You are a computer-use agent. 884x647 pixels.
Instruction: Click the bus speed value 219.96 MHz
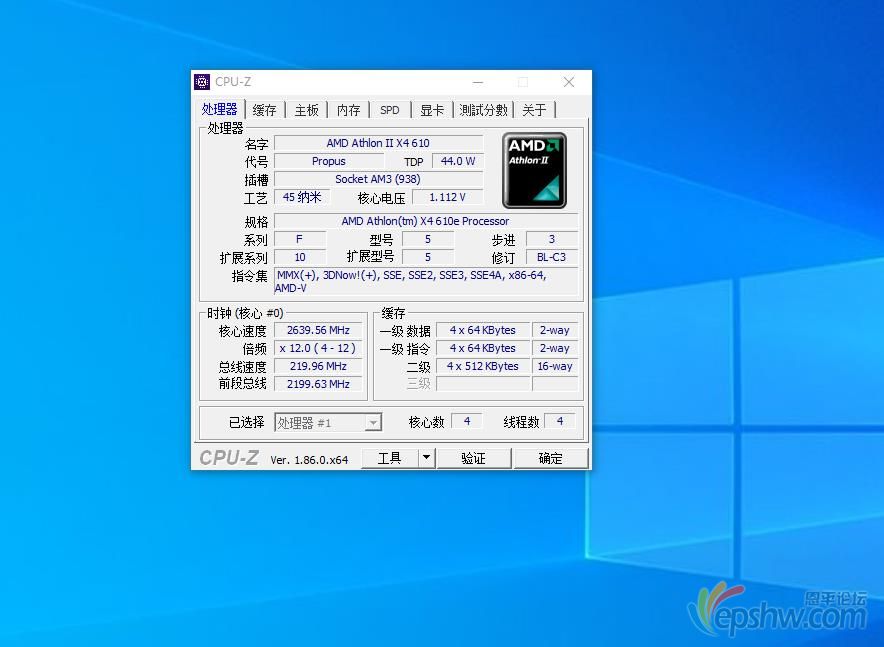pyautogui.click(x=318, y=366)
